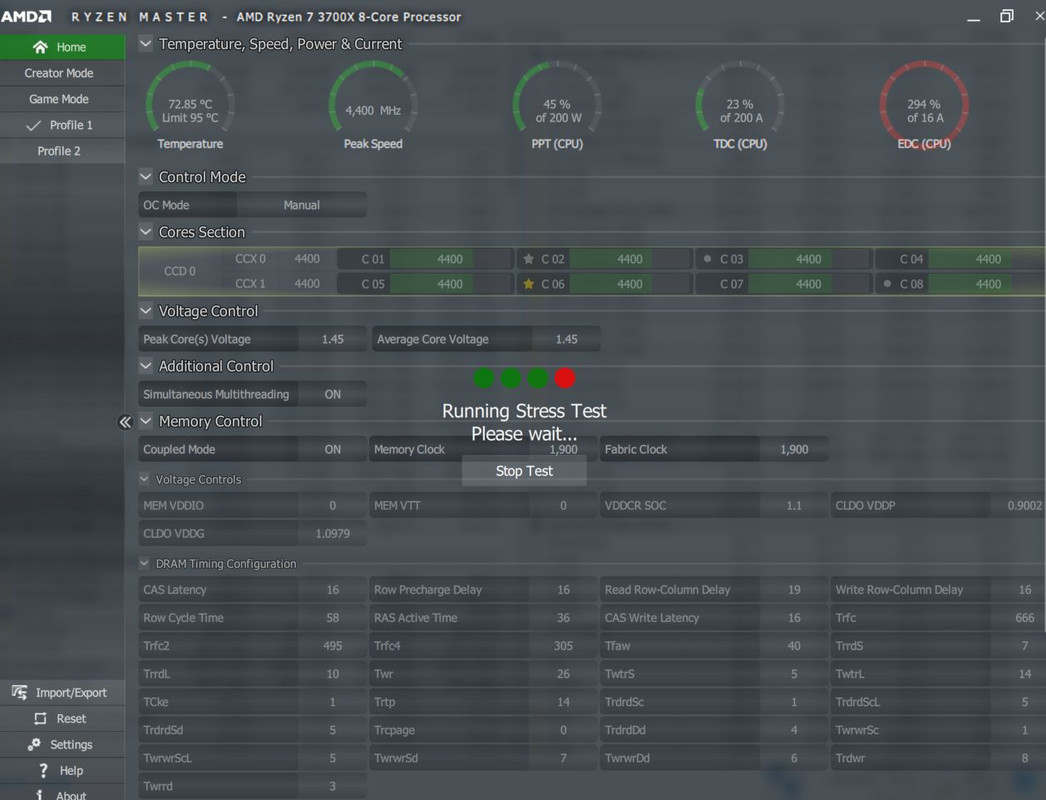
Task: Click the Fabric Clock 1,900 field
Action: point(794,450)
